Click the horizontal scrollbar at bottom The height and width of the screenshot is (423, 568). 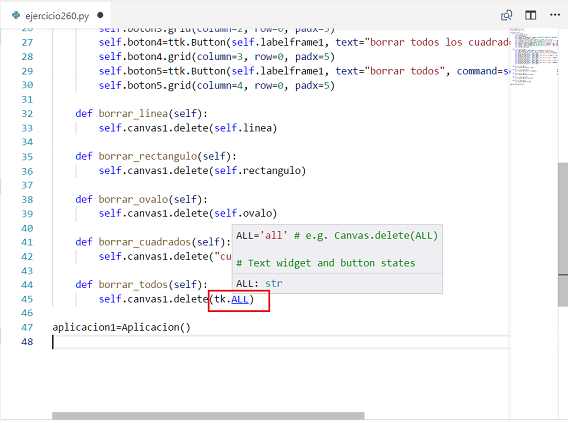pos(208,415)
